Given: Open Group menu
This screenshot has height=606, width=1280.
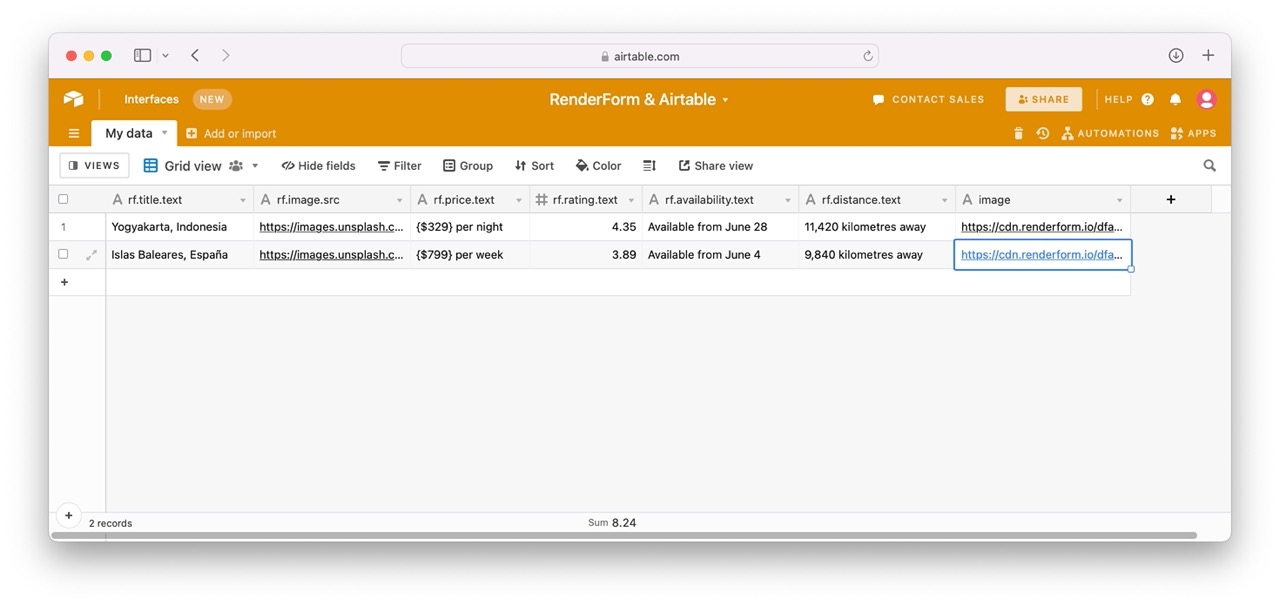Looking at the screenshot, I should pyautogui.click(x=468, y=166).
